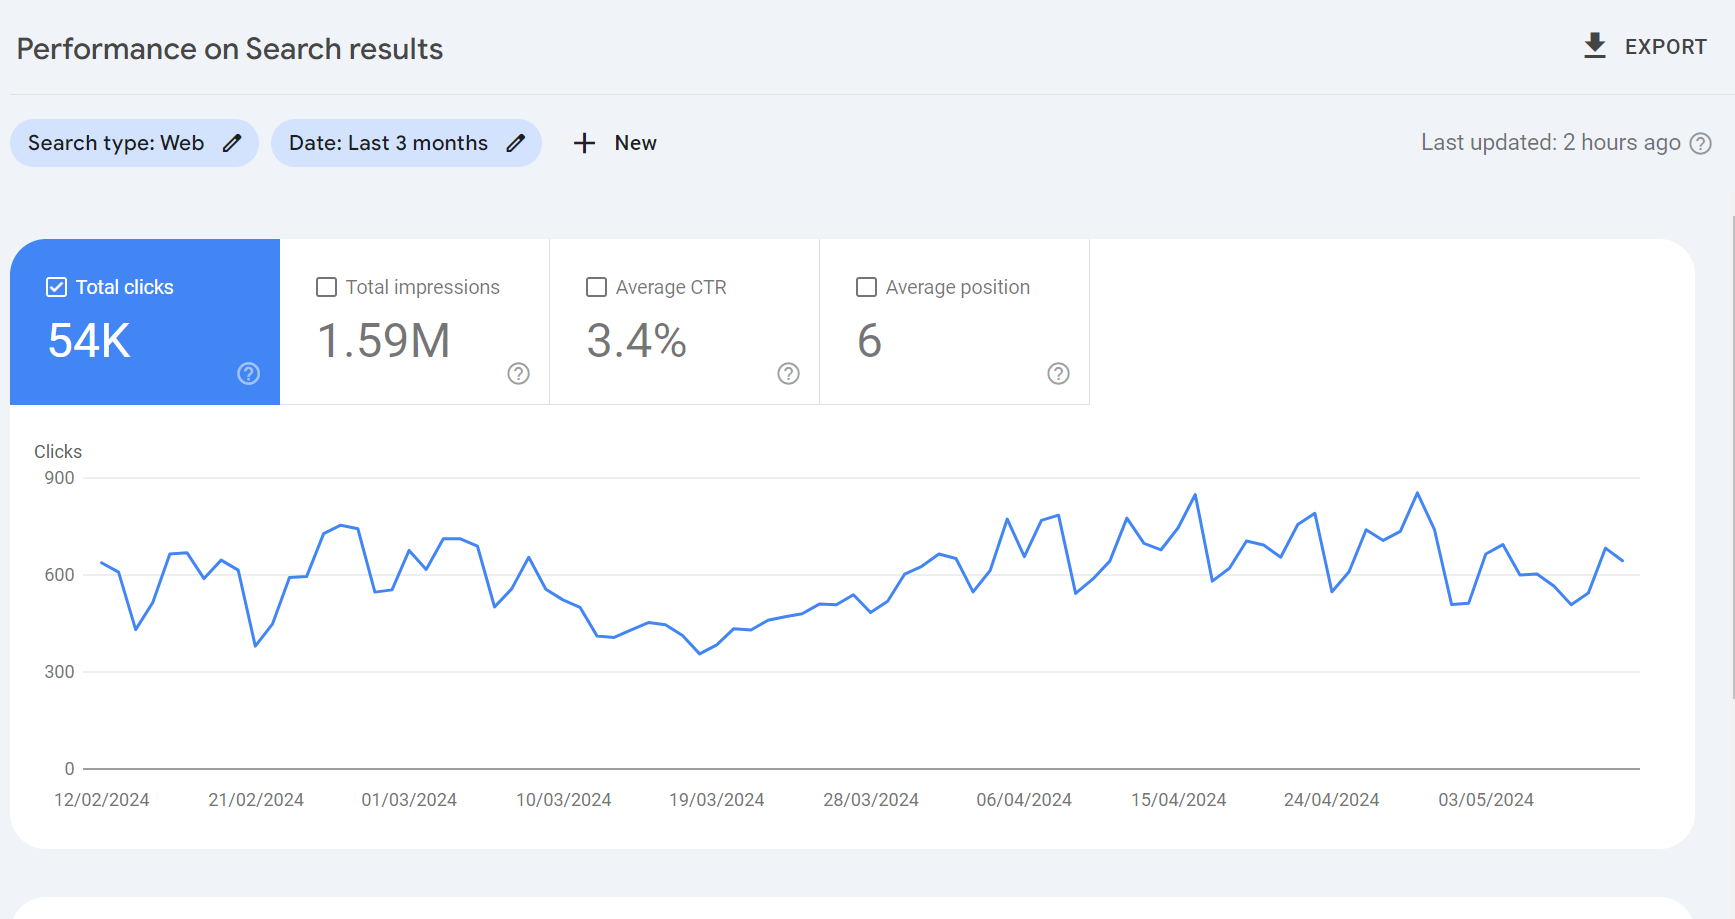Screen dimensions: 1735x919
Task: Click help icon in Average position card
Action: point(1058,373)
